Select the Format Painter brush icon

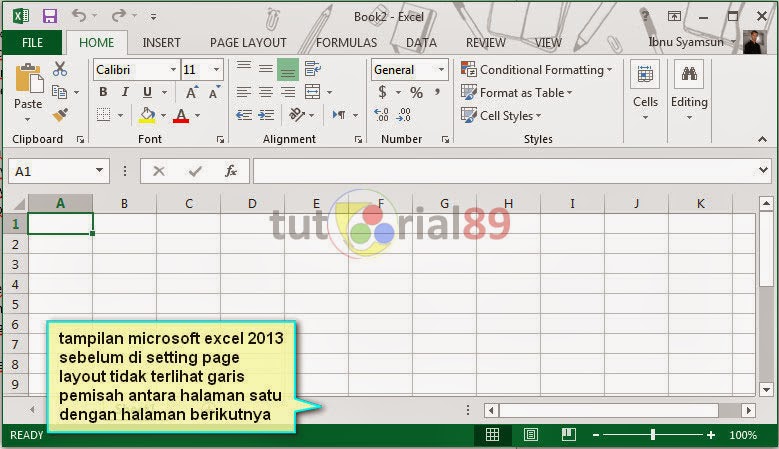[60, 115]
